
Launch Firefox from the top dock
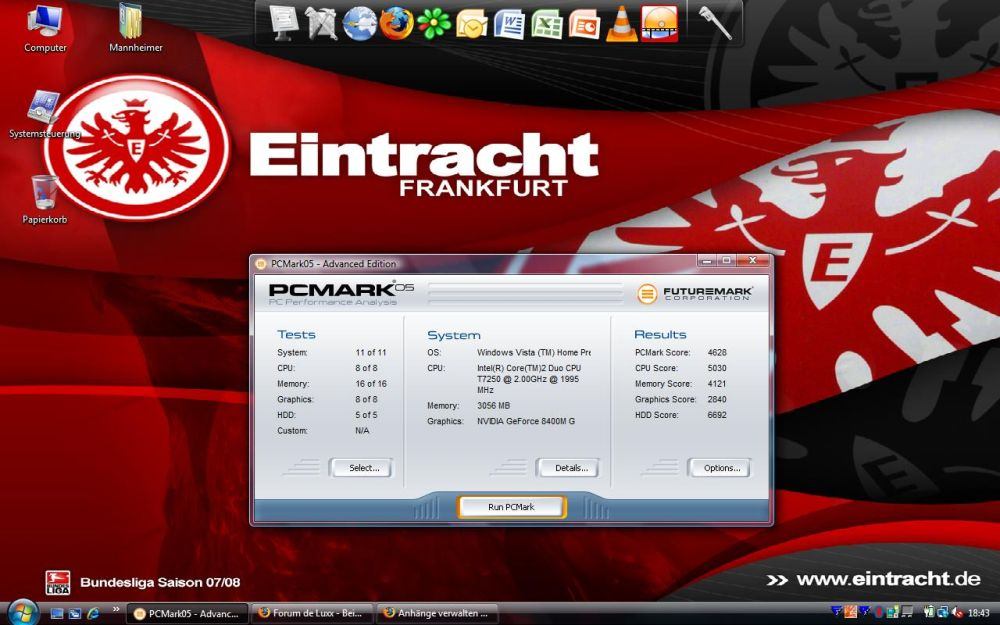point(396,24)
